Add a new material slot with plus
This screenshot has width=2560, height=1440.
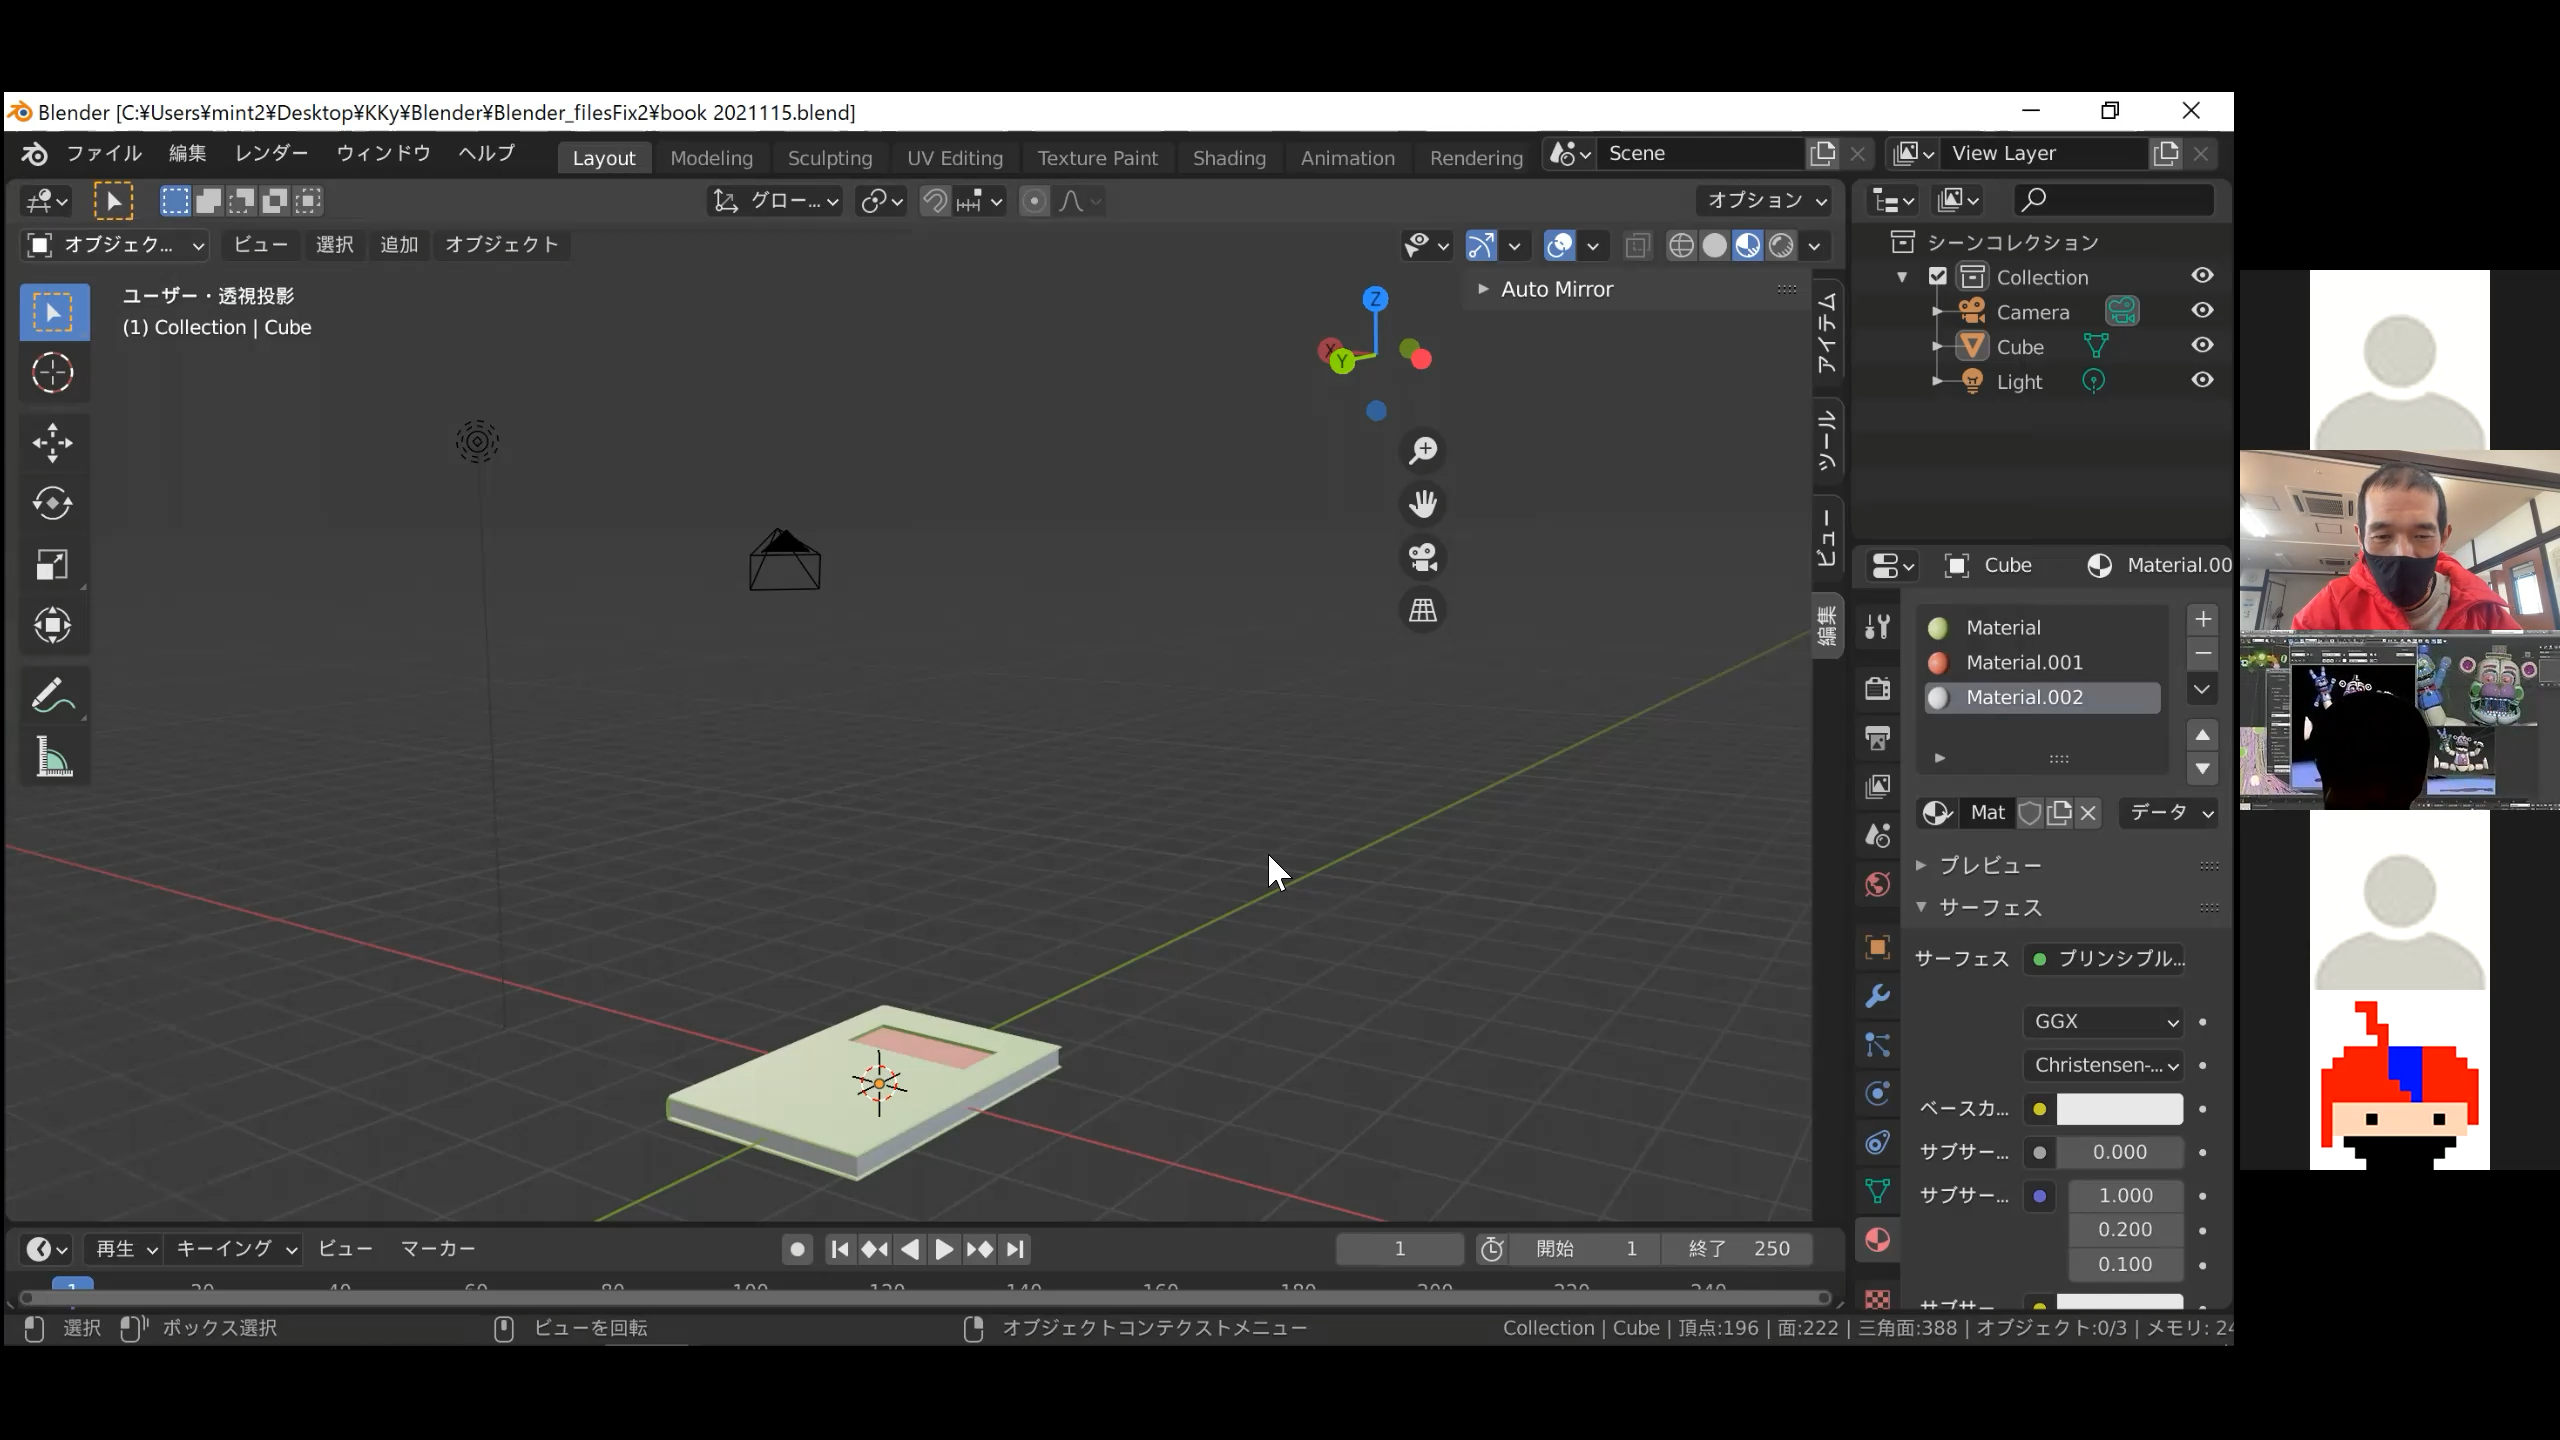[2203, 619]
